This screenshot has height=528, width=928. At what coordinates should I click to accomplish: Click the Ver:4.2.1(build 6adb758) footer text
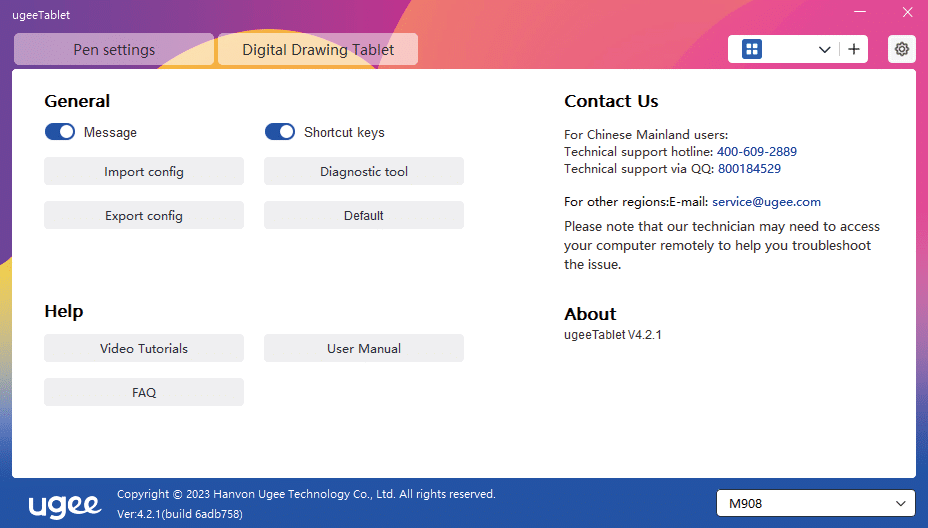click(x=180, y=514)
